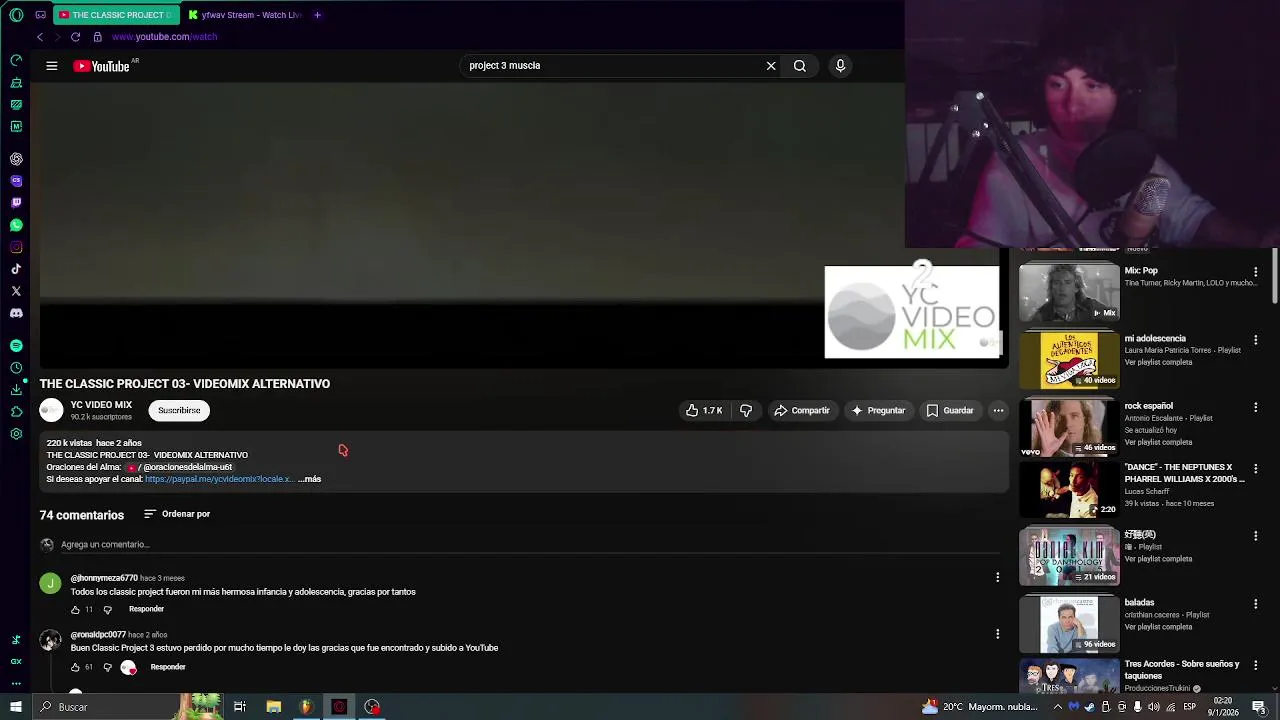This screenshot has height=720, width=1280.
Task: Open GX Control speedometer icon in sidebar
Action: [16, 60]
